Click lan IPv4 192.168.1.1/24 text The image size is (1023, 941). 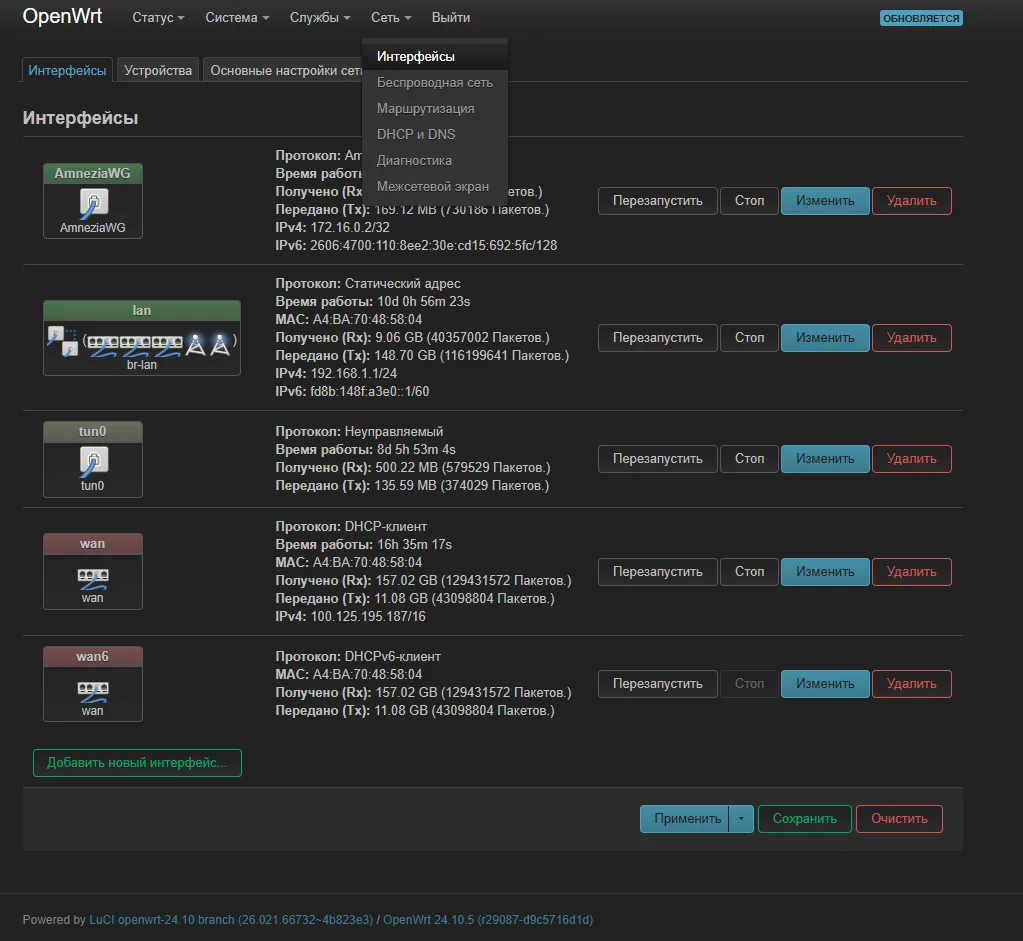[x=354, y=373]
